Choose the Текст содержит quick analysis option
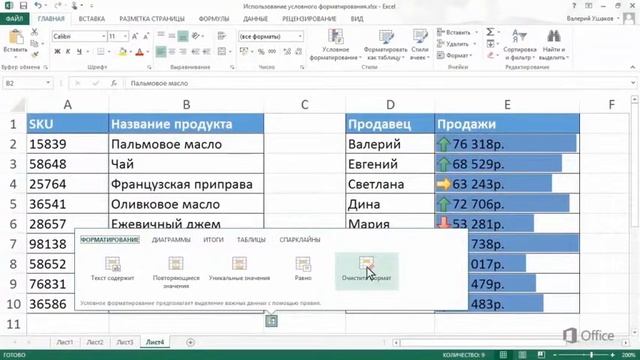The image size is (640, 360). point(113,269)
